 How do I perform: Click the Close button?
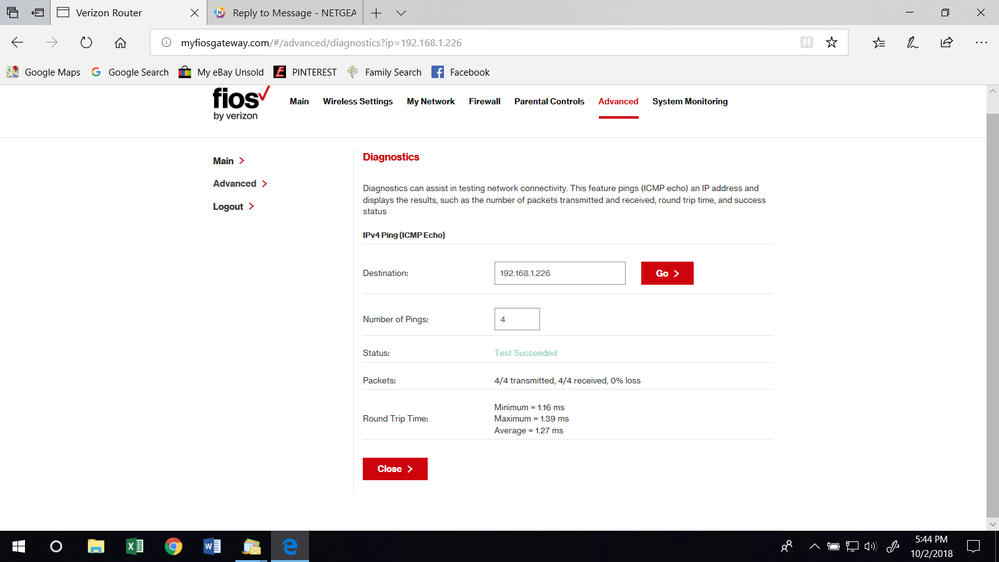click(395, 469)
